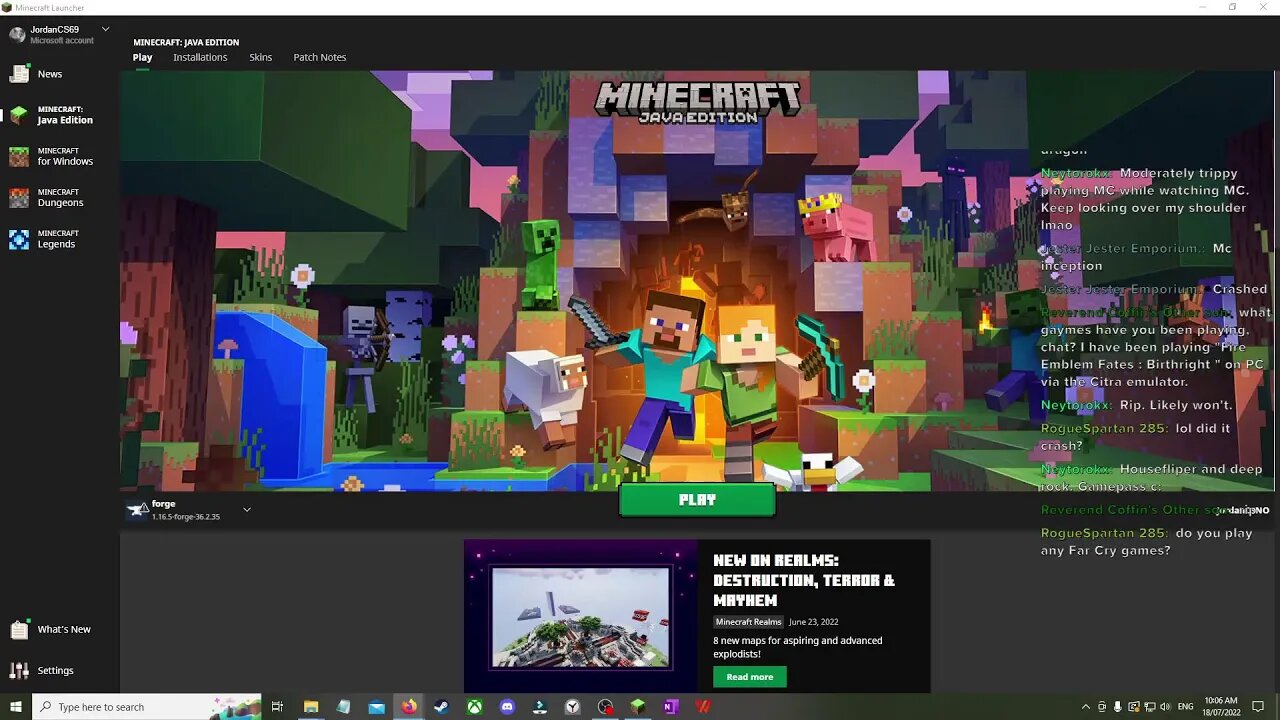Open the Realms news map thumbnail
Image resolution: width=1280 pixels, height=720 pixels.
pyautogui.click(x=580, y=617)
